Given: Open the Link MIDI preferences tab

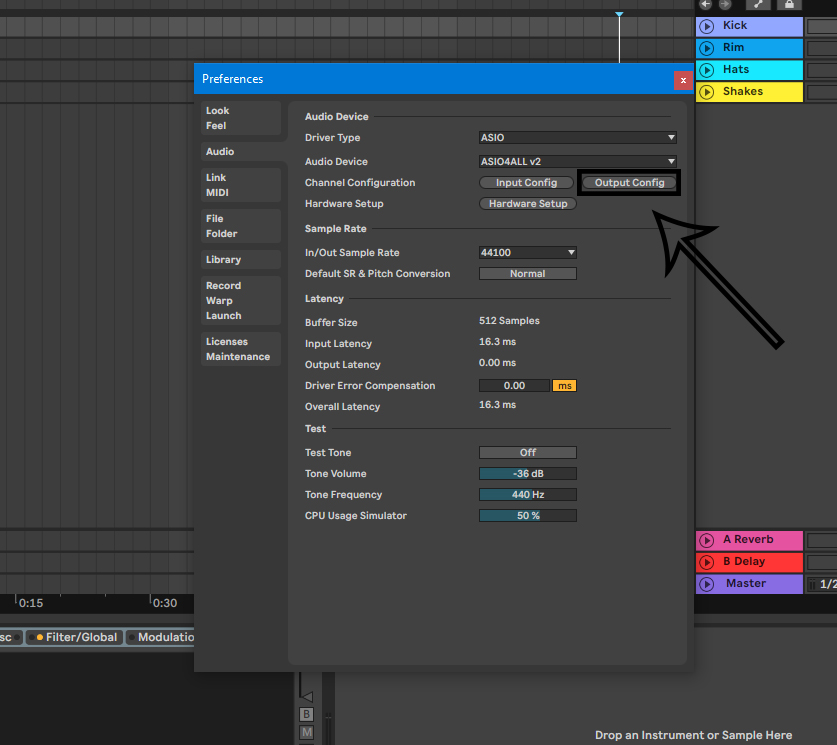Looking at the screenshot, I should click(x=241, y=185).
